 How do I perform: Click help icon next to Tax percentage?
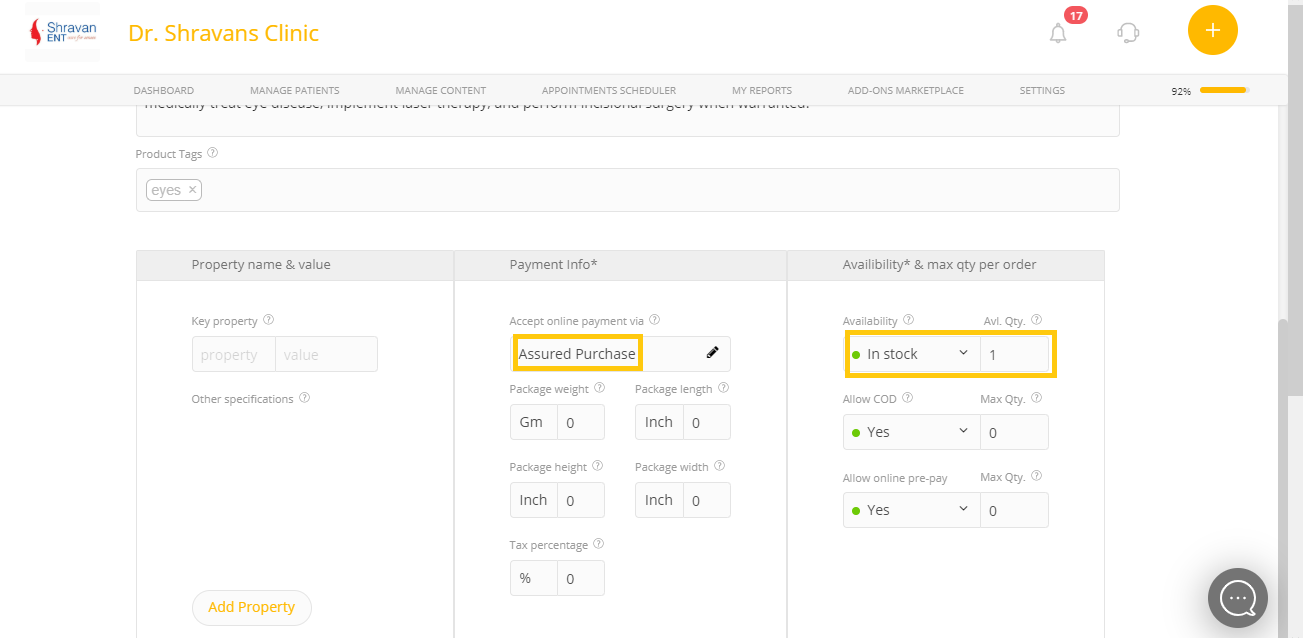(x=598, y=545)
